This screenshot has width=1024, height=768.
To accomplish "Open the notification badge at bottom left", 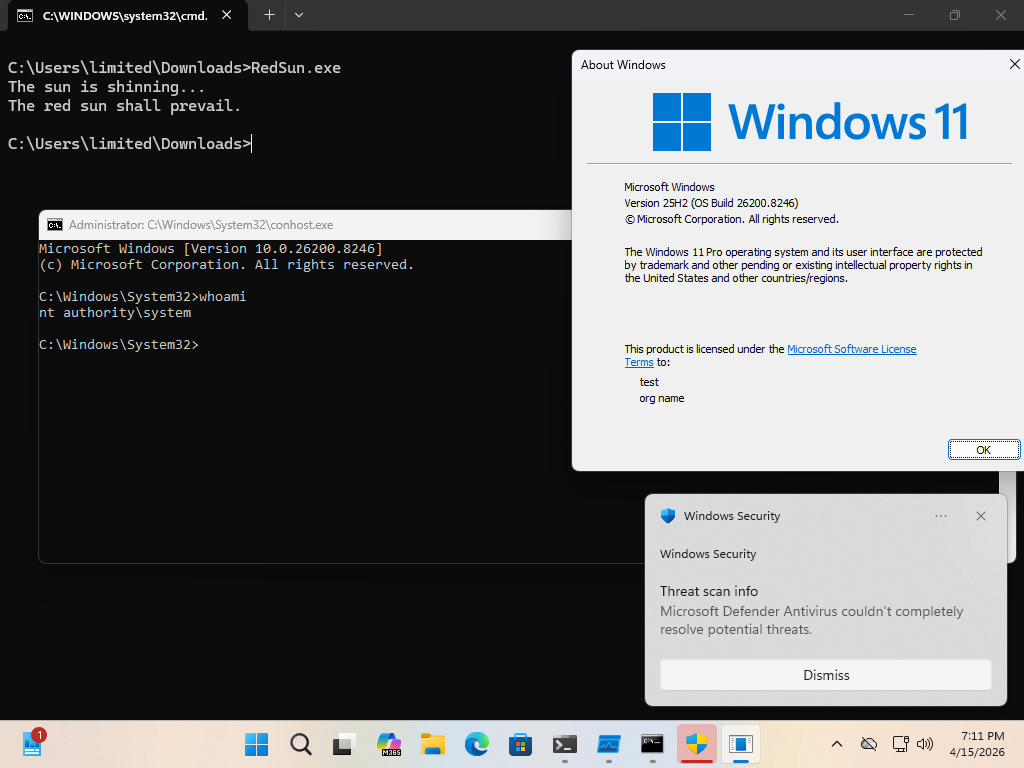I will click(x=33, y=744).
